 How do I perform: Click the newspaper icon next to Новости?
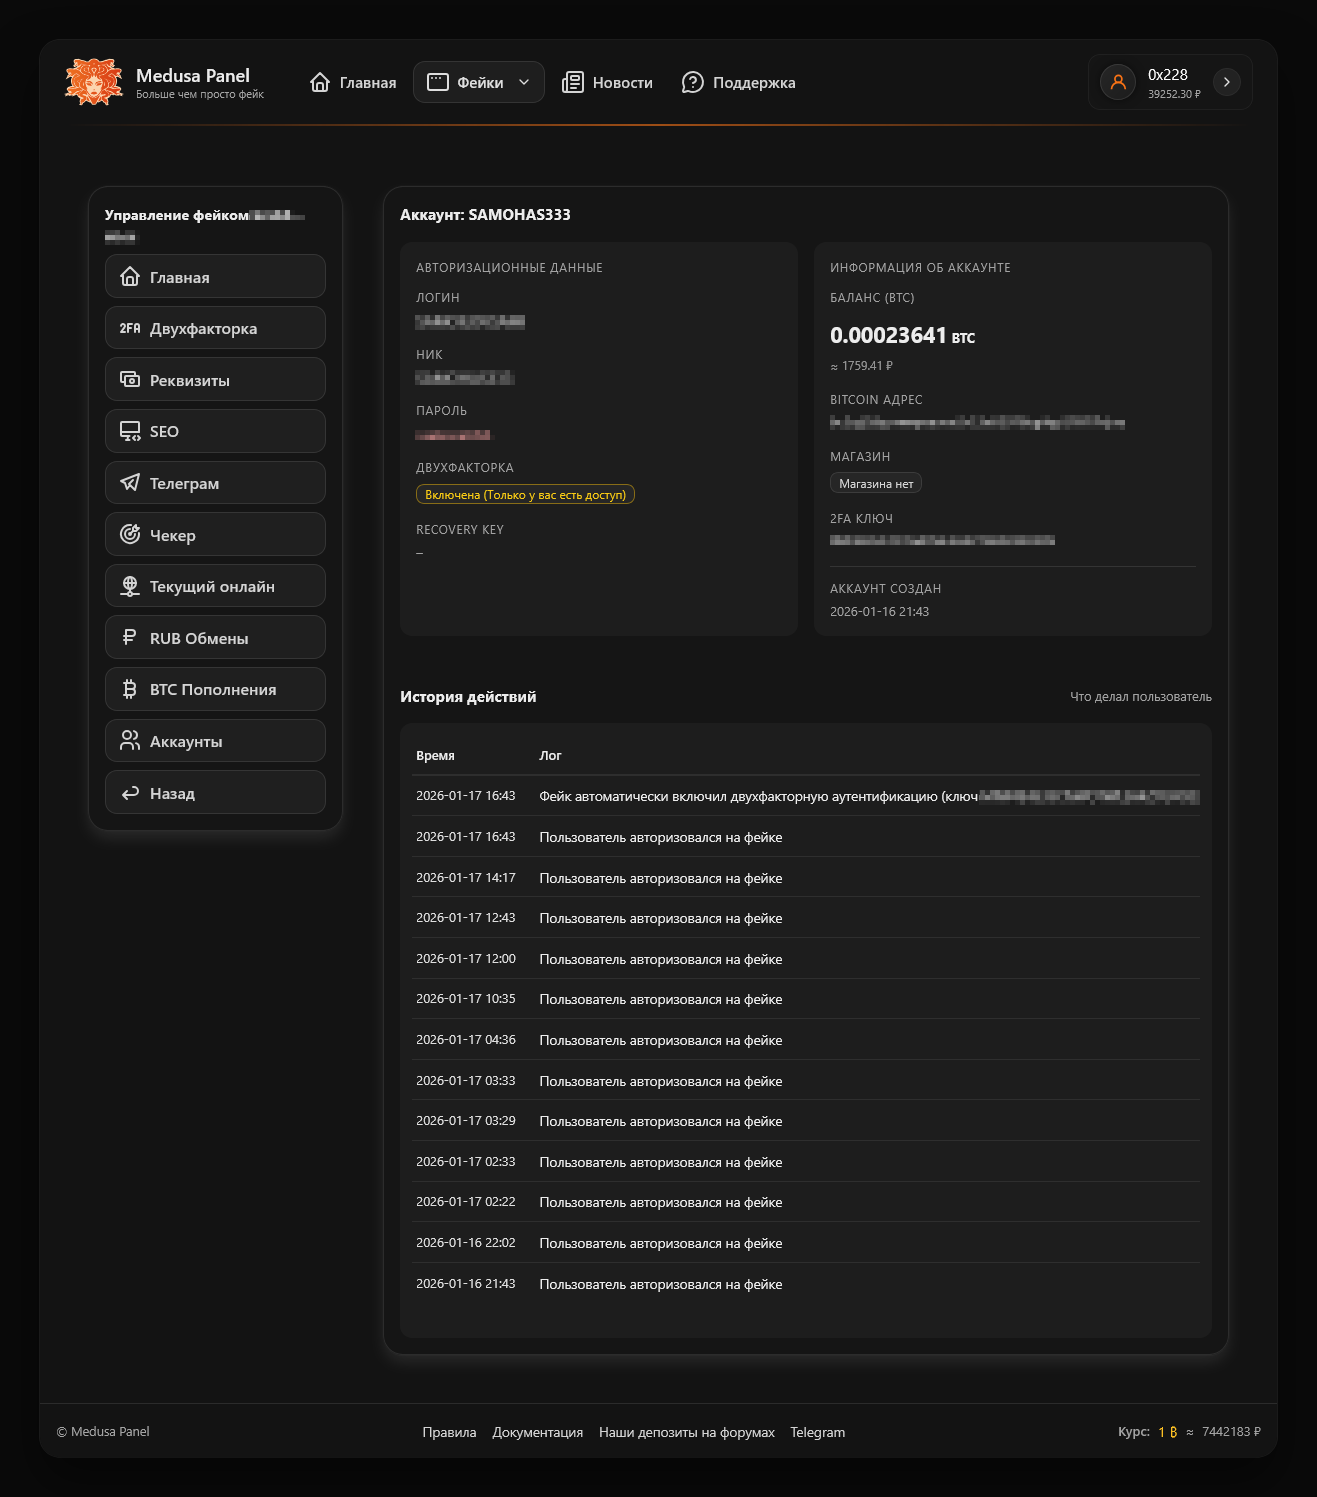572,83
